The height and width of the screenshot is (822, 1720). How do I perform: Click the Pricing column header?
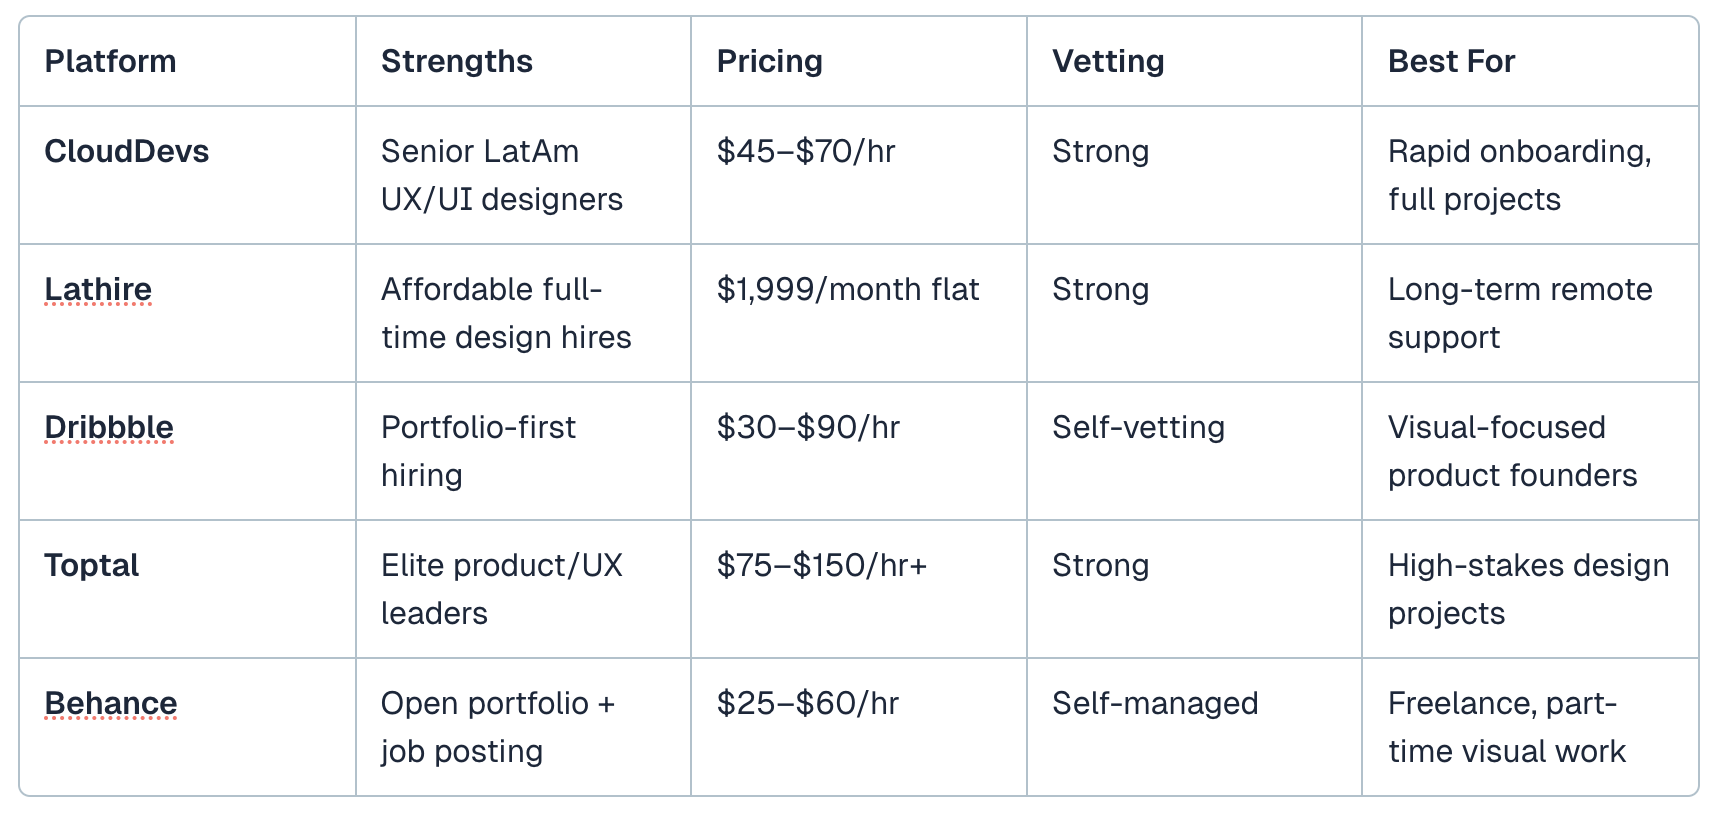pyautogui.click(x=769, y=61)
